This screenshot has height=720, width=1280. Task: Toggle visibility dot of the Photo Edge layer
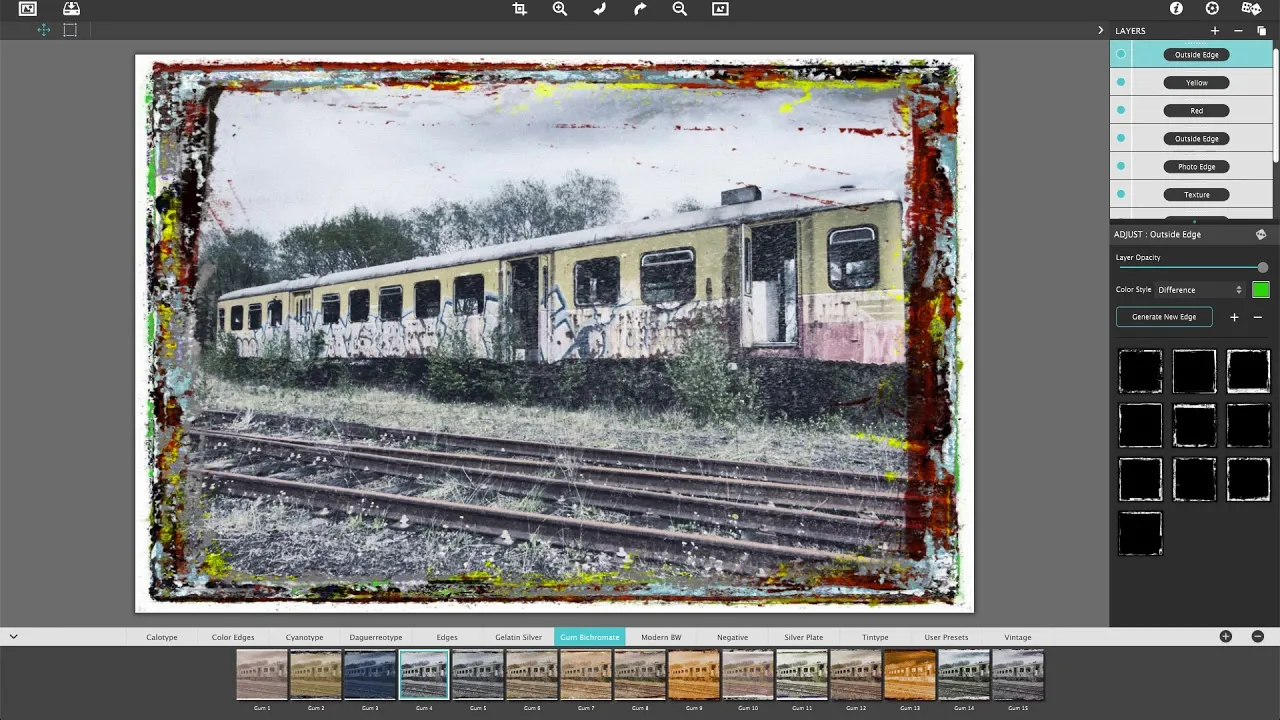(x=1121, y=166)
